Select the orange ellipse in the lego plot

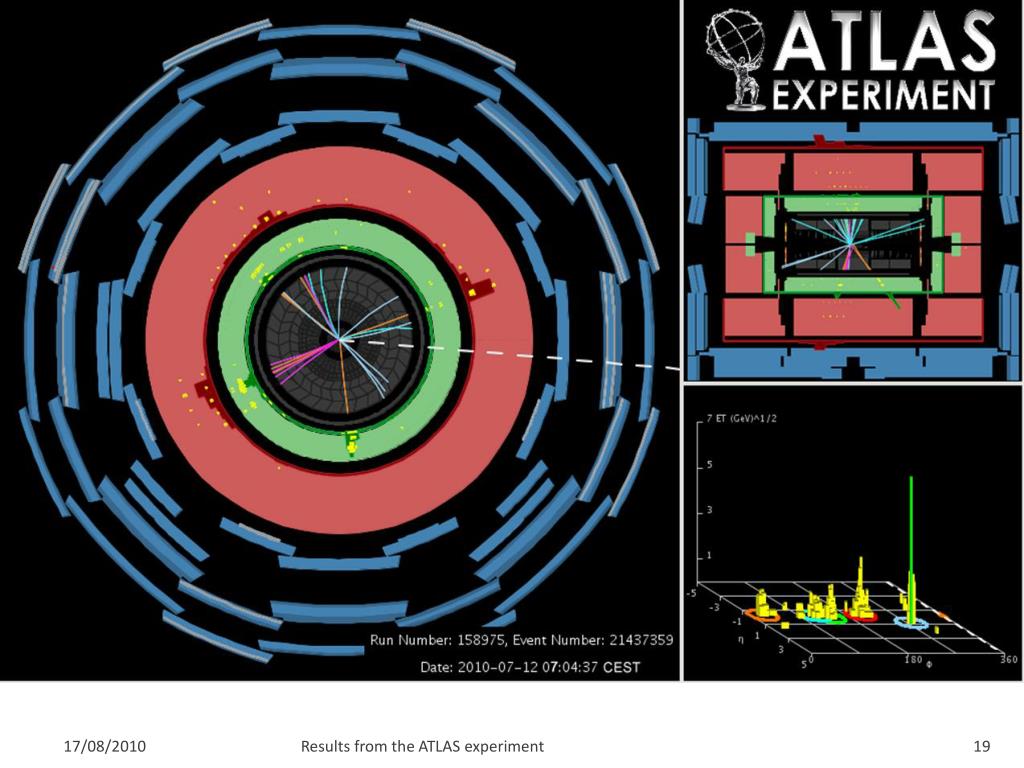click(x=762, y=616)
